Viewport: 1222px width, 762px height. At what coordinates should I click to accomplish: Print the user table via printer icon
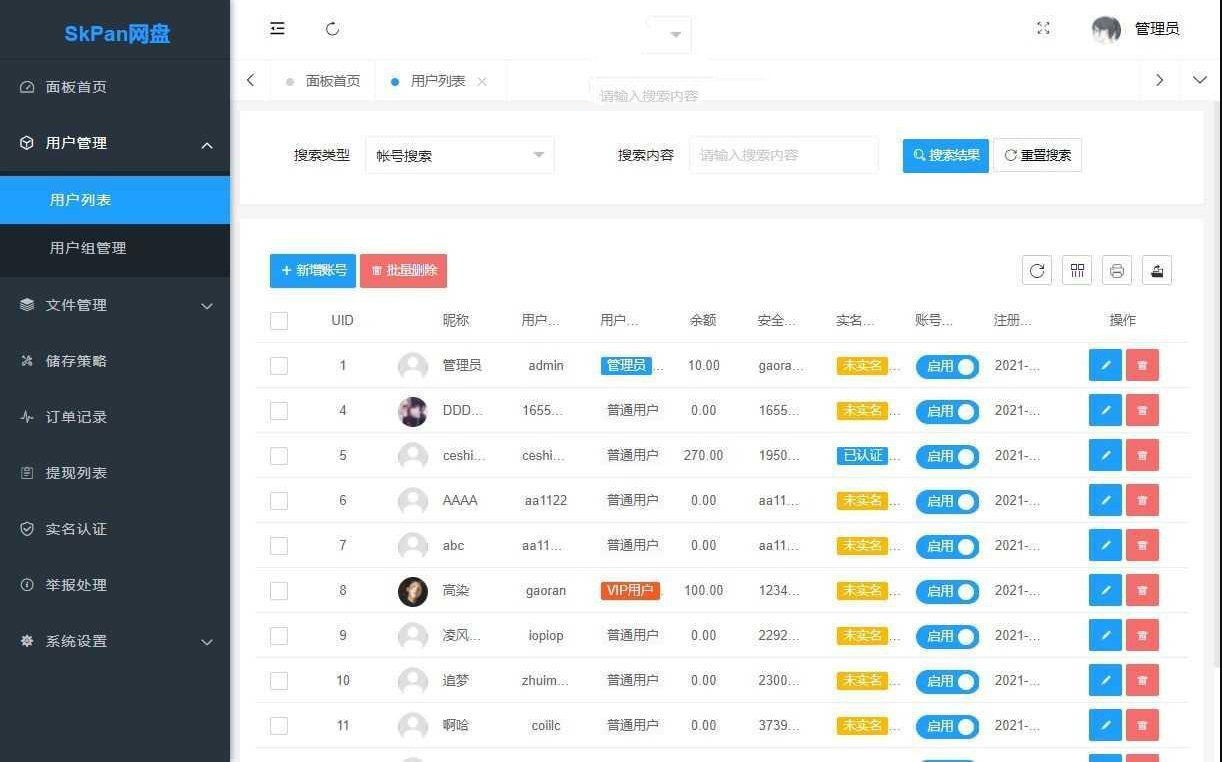click(1117, 270)
